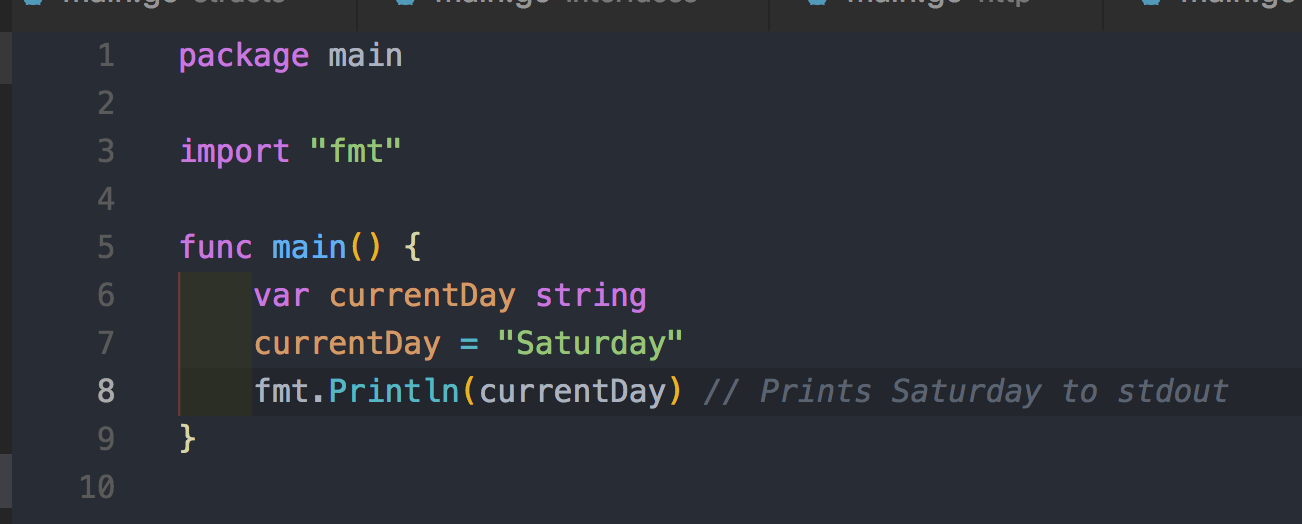The height and width of the screenshot is (524, 1302).
Task: Place cursor on the var keyword
Action: click(x=281, y=295)
